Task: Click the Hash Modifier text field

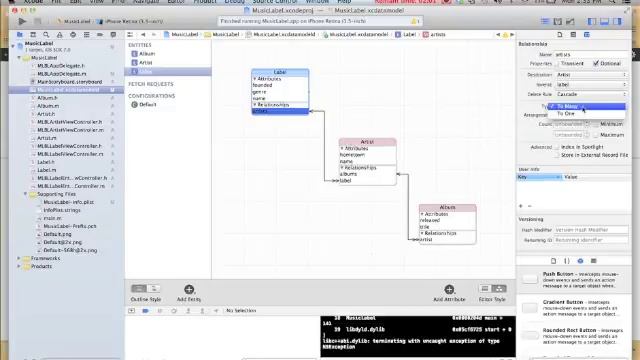Action: (591, 230)
